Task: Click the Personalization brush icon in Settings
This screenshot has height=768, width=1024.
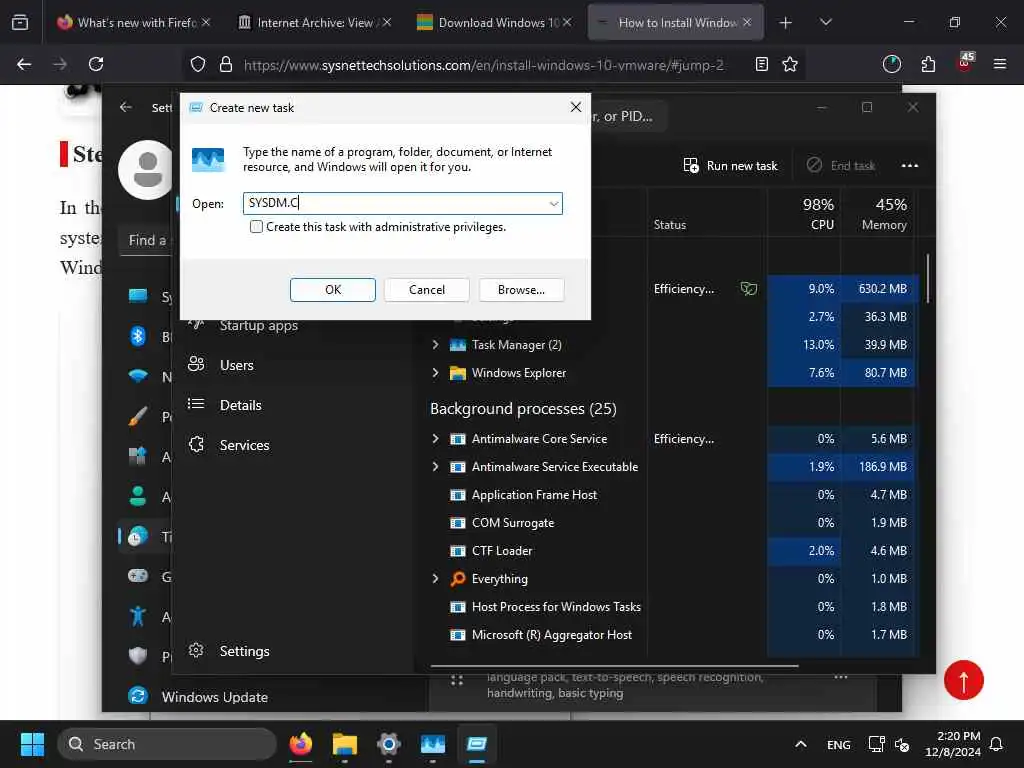Action: pos(138,415)
